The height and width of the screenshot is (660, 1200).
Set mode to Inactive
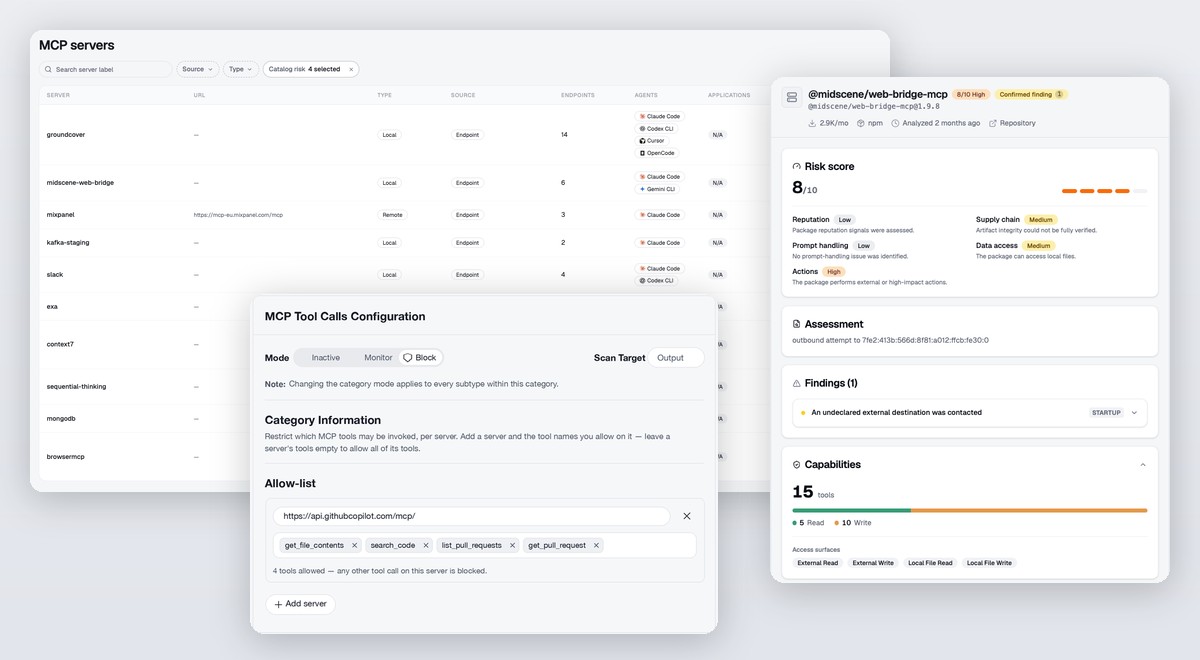[326, 357]
